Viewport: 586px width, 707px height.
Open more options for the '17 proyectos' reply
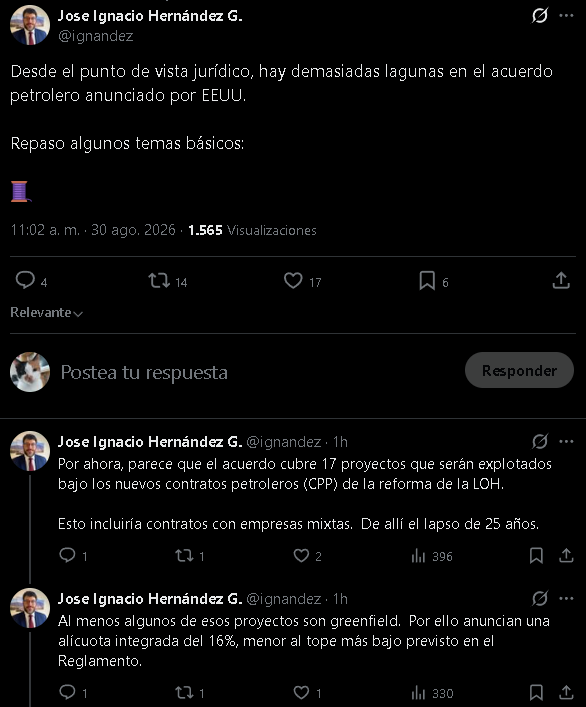566,441
